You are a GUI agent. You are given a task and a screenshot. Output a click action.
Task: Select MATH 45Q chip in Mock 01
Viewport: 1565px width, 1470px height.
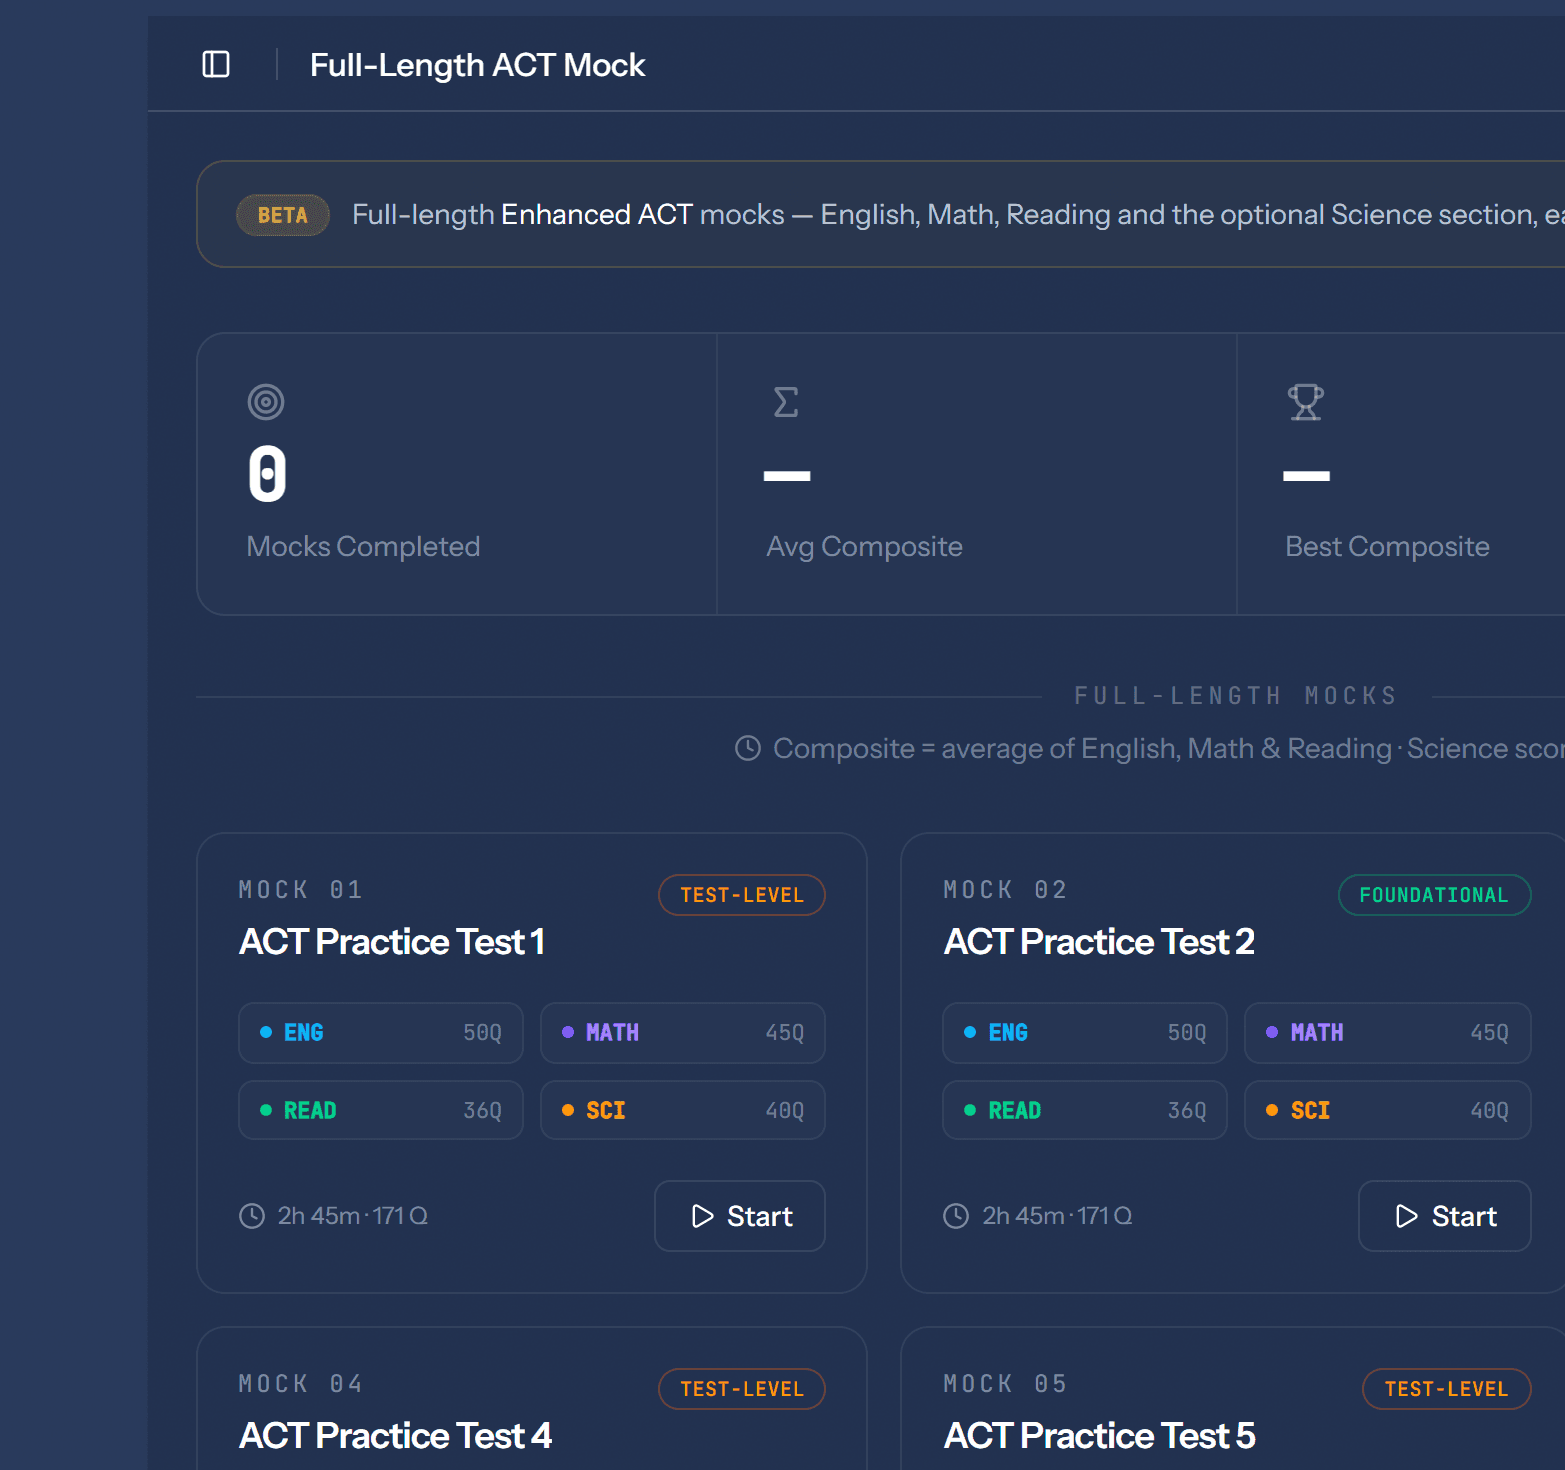pyautogui.click(x=683, y=1033)
